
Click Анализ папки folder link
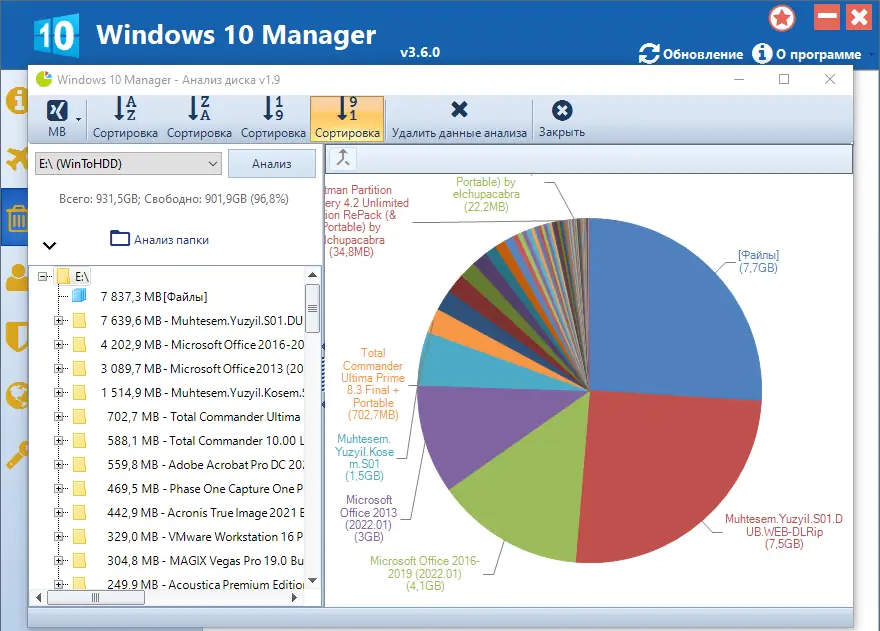(159, 239)
